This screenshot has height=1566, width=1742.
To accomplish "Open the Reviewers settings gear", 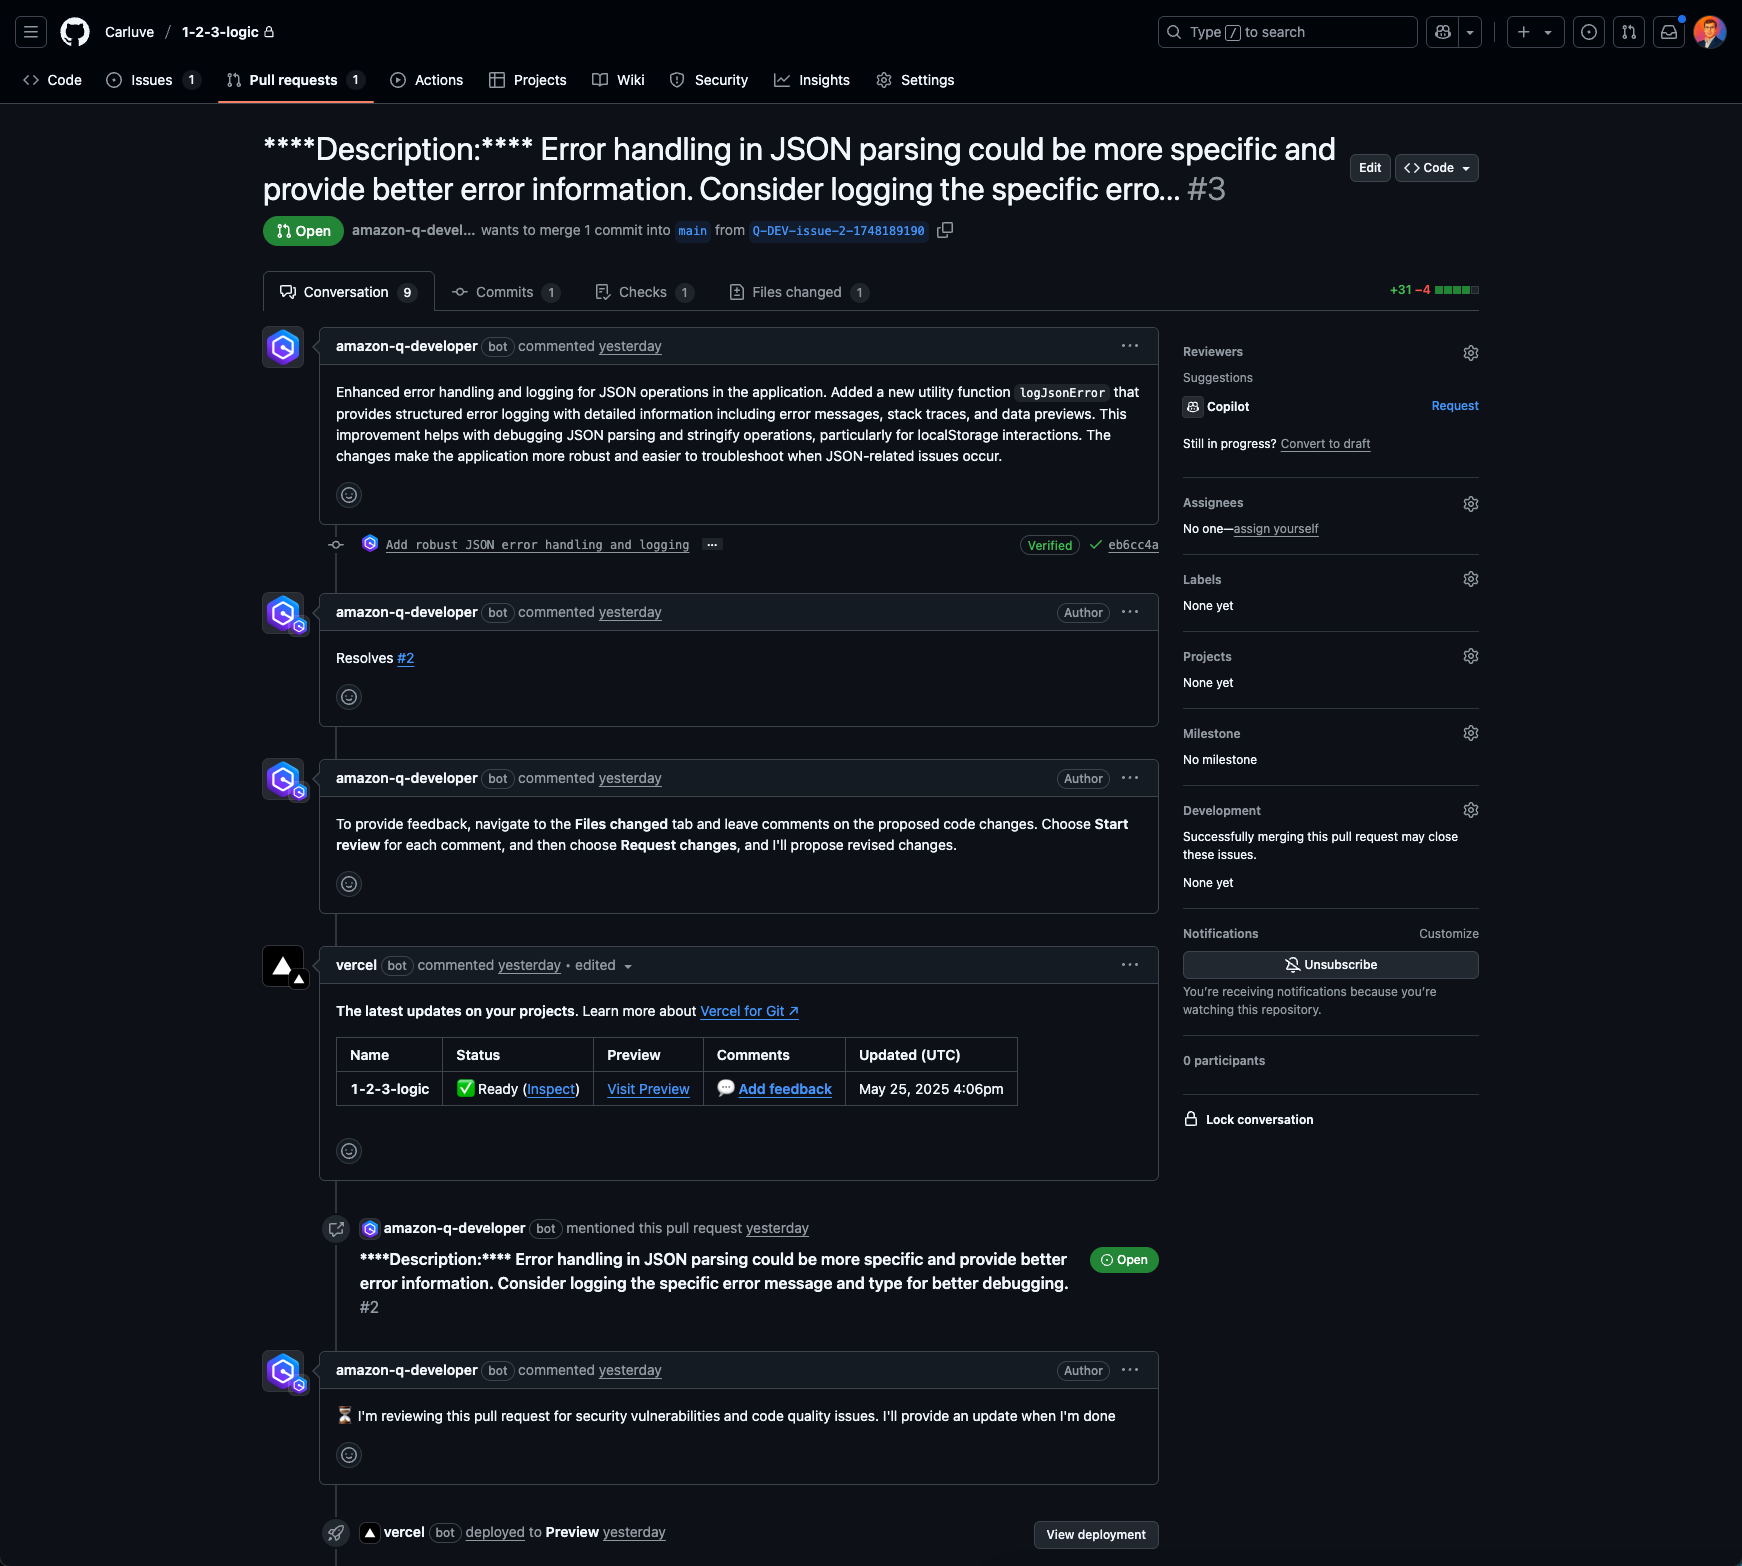I will pyautogui.click(x=1470, y=352).
